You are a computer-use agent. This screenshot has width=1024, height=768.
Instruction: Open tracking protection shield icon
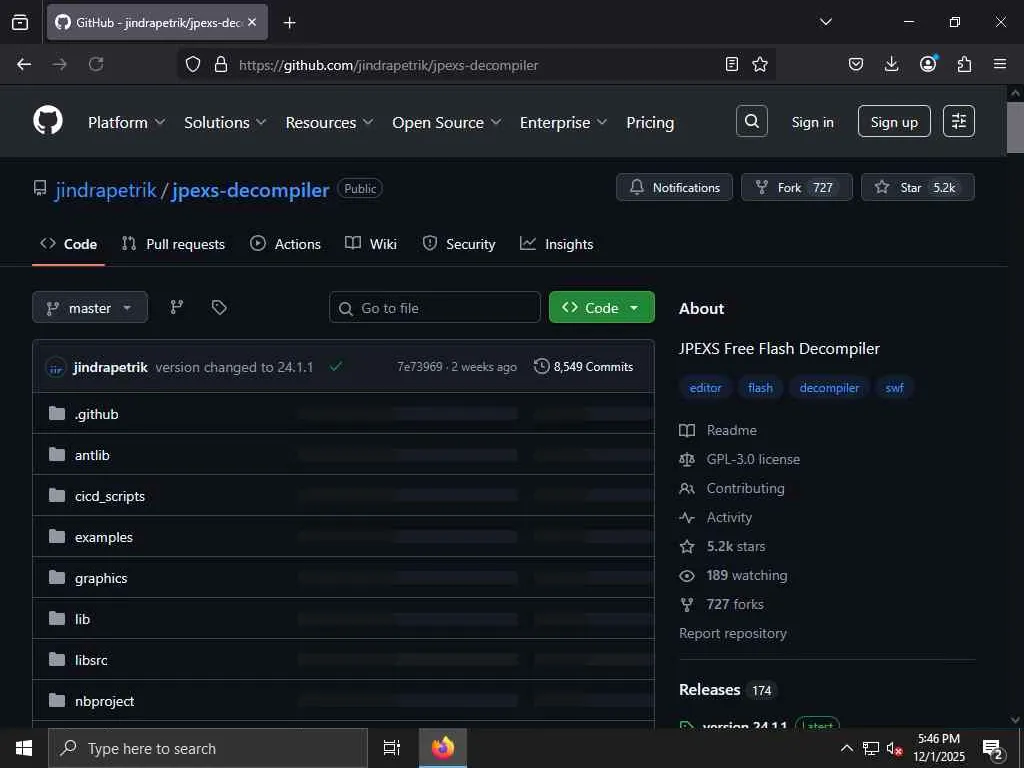[193, 65]
